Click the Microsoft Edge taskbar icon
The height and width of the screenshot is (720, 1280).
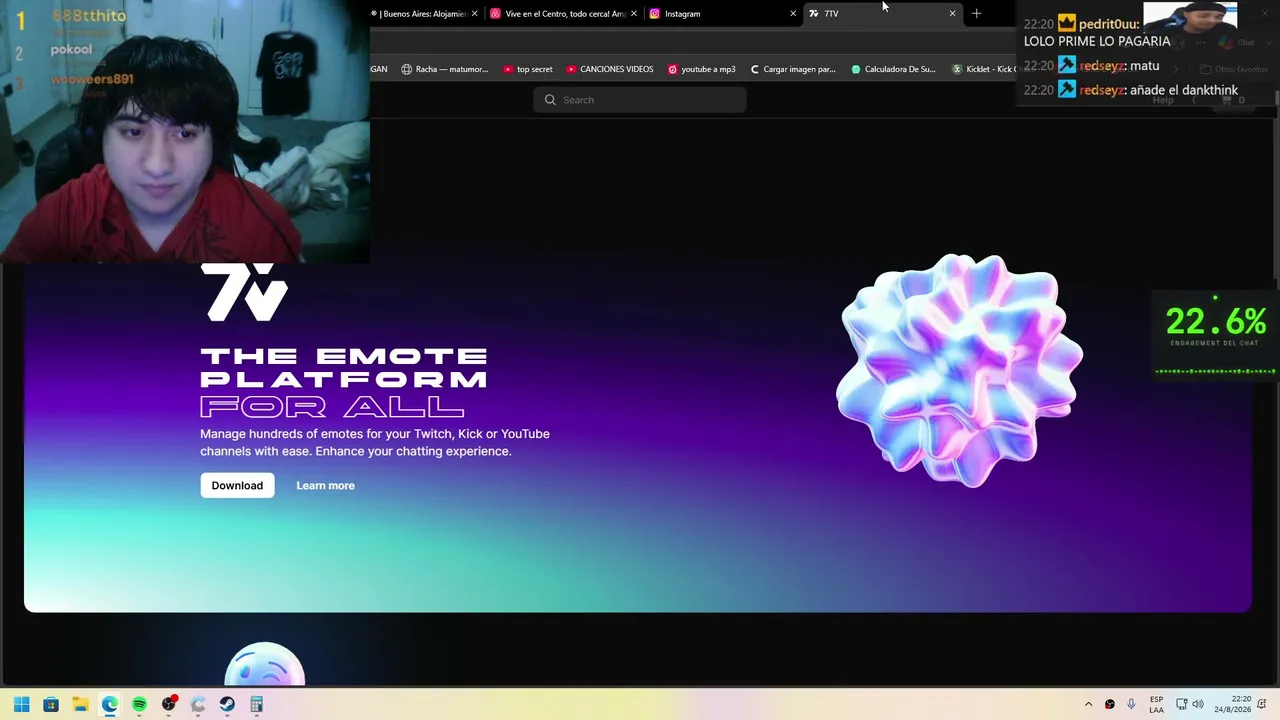click(109, 705)
